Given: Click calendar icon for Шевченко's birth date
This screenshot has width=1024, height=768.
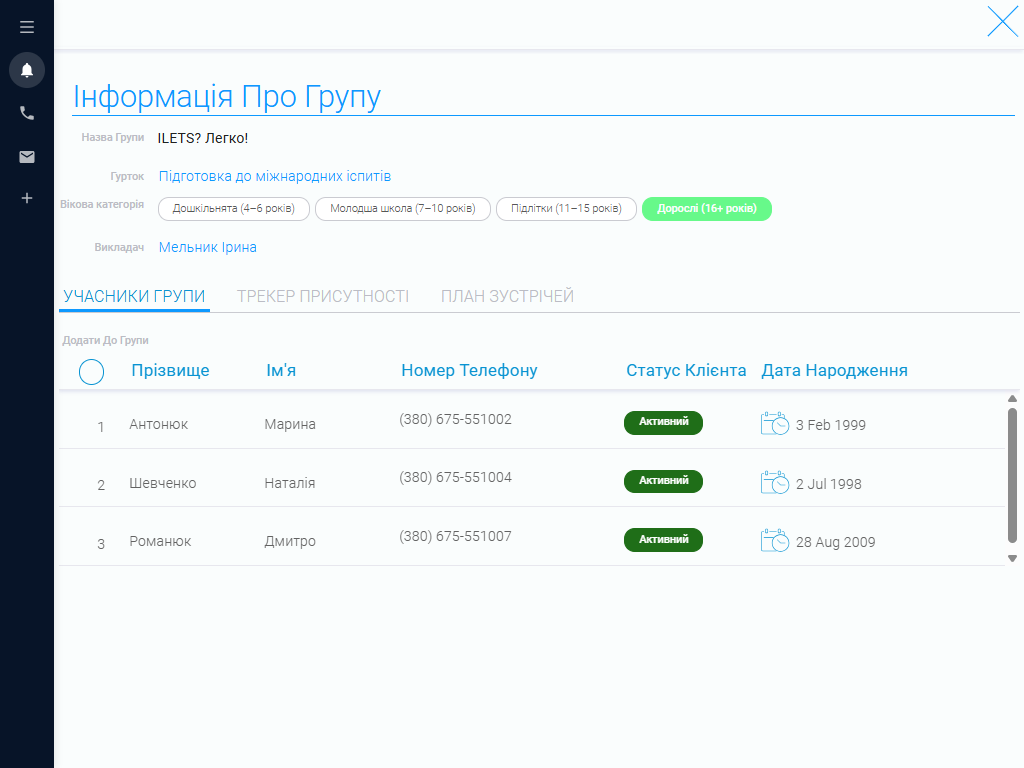Looking at the screenshot, I should coord(775,483).
